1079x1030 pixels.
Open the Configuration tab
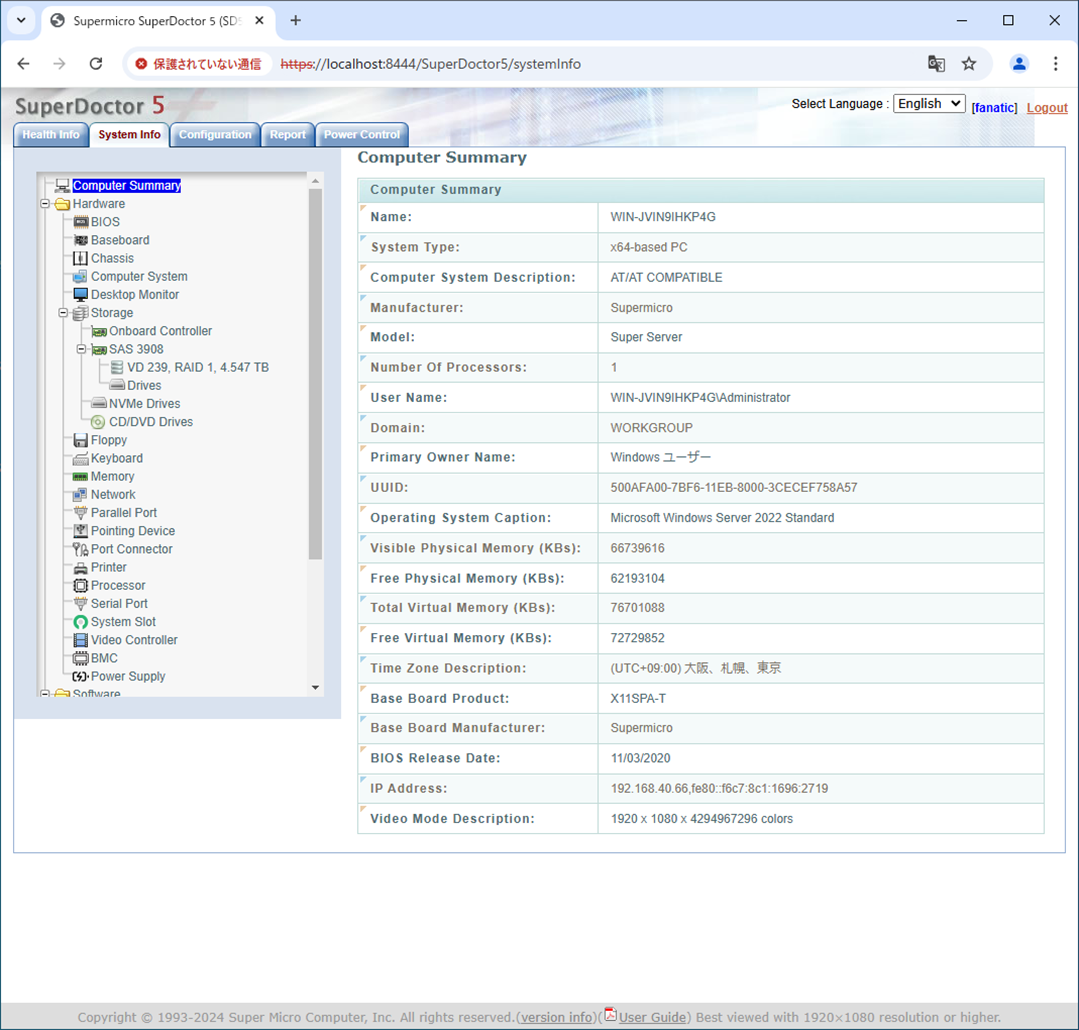(215, 135)
